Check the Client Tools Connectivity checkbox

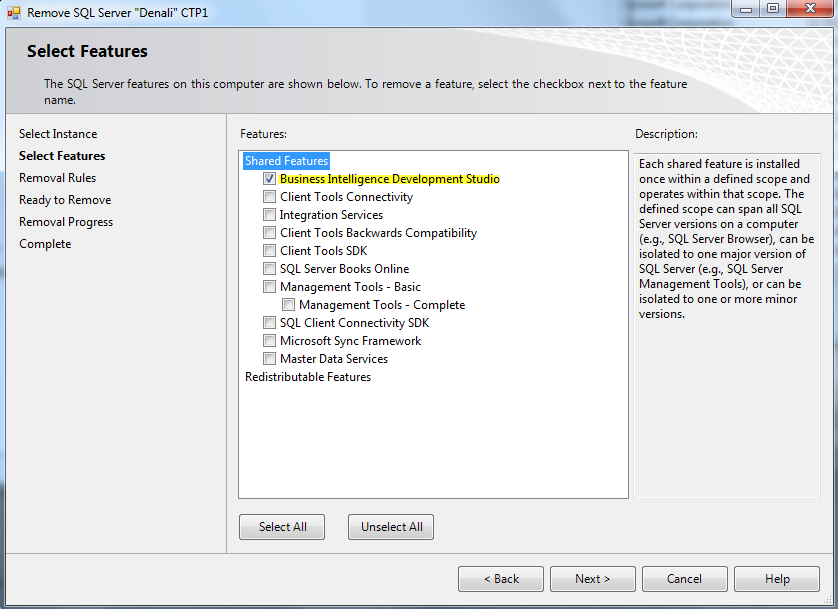click(269, 197)
